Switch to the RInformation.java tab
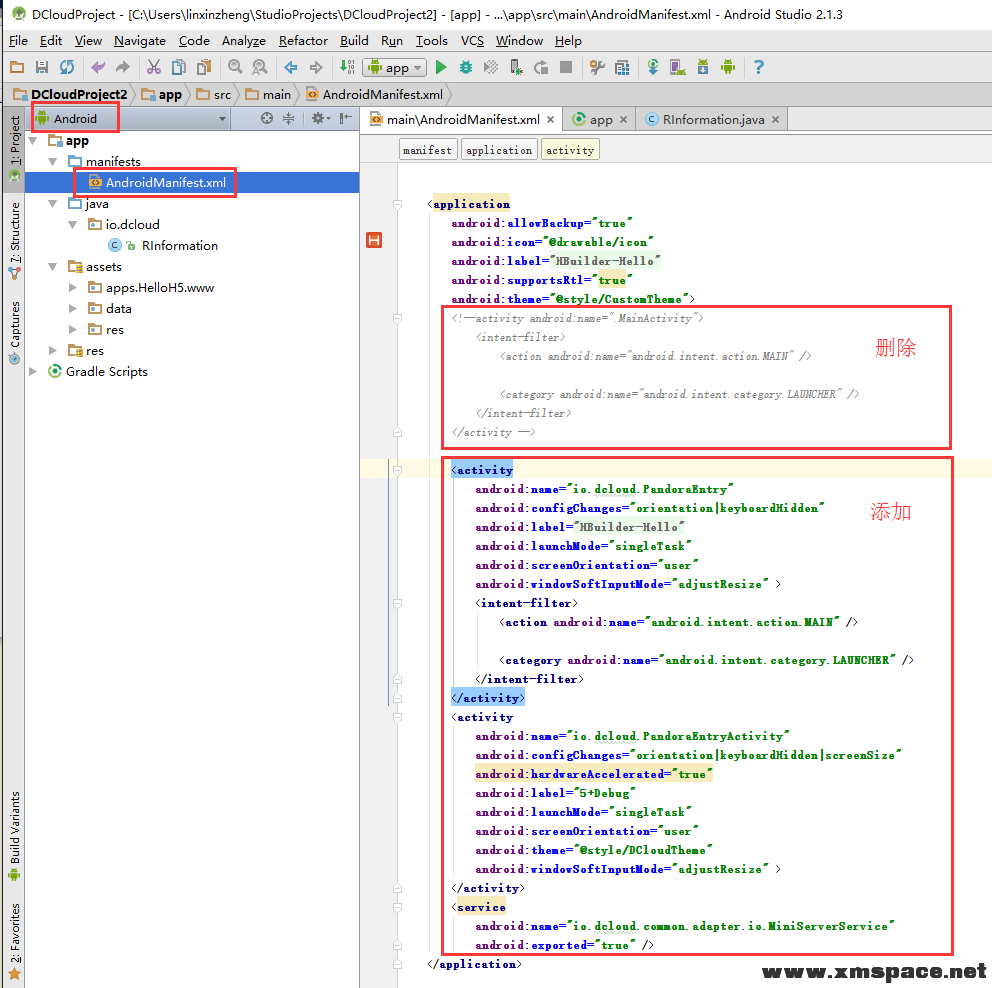Viewport: 992px width, 988px height. (x=713, y=120)
